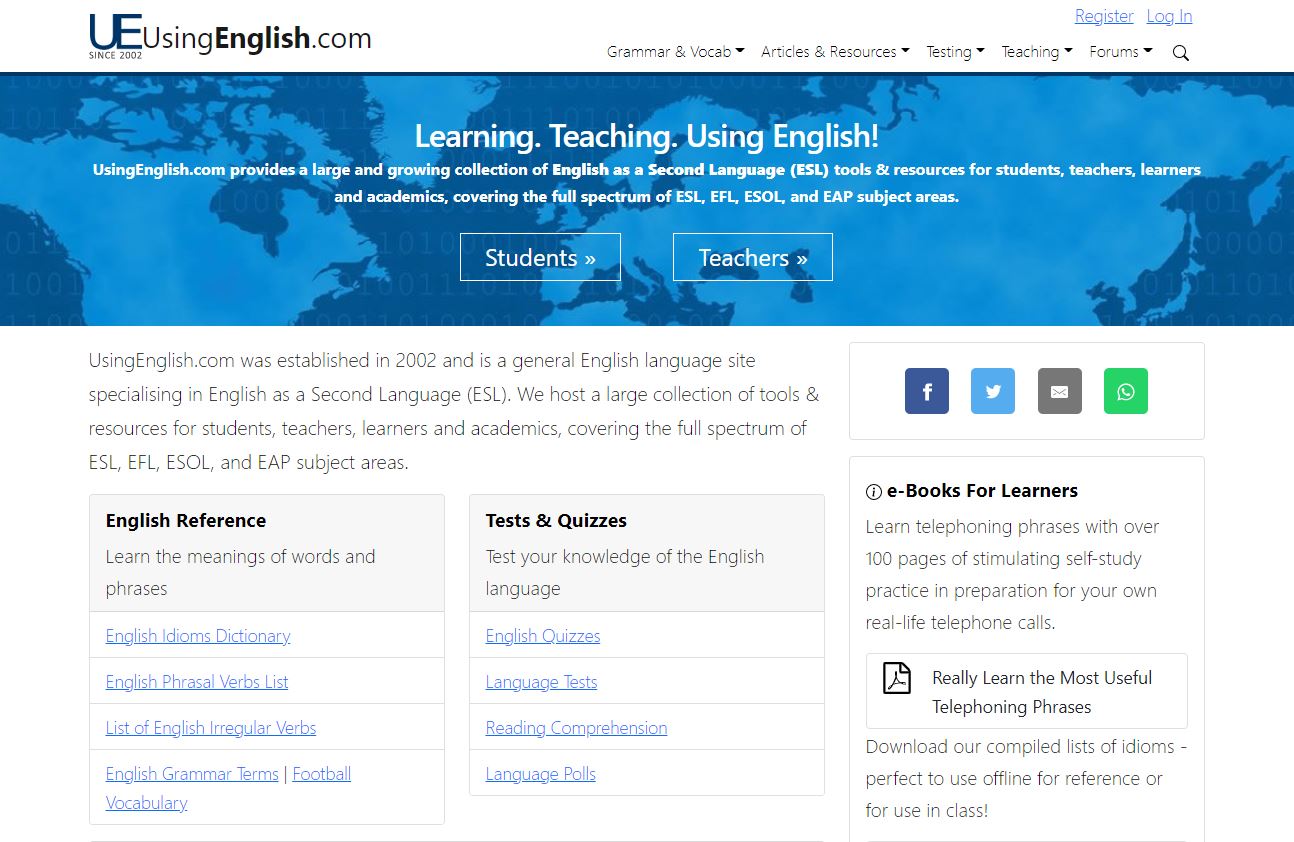Open the Teaching dropdown menu
Screen dimensions: 1294x842
(1037, 52)
